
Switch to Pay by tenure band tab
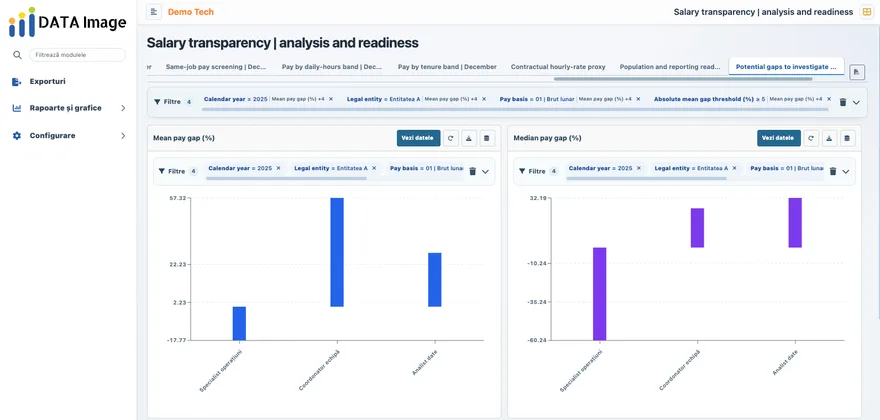tap(447, 67)
